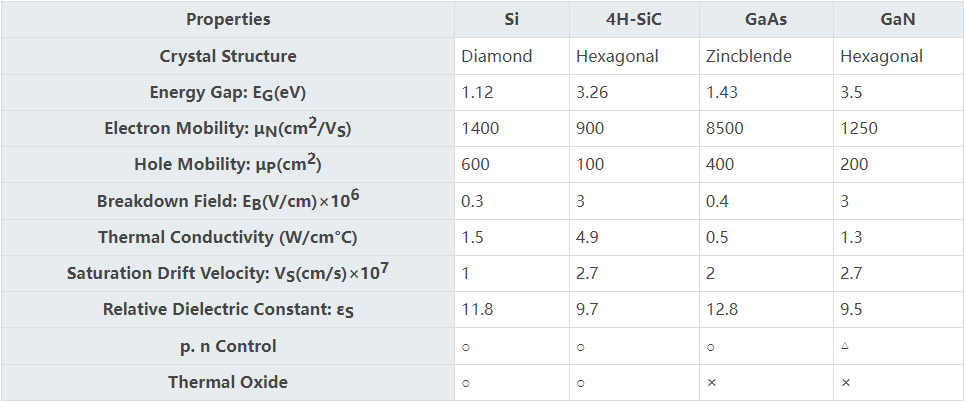Click the GaN cross mark in Thermal Oxide row
The image size is (965, 402).
click(x=845, y=382)
